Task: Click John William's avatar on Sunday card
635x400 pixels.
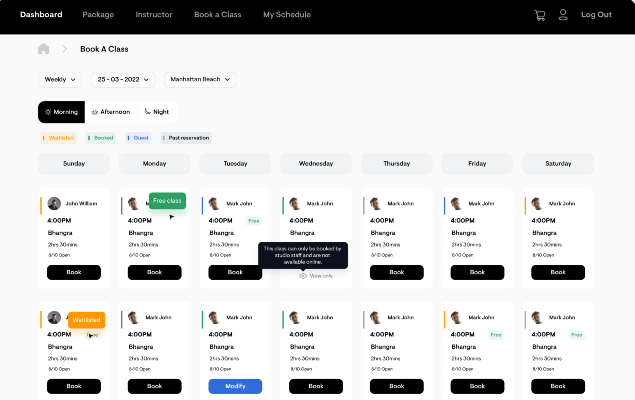Action: [54, 203]
